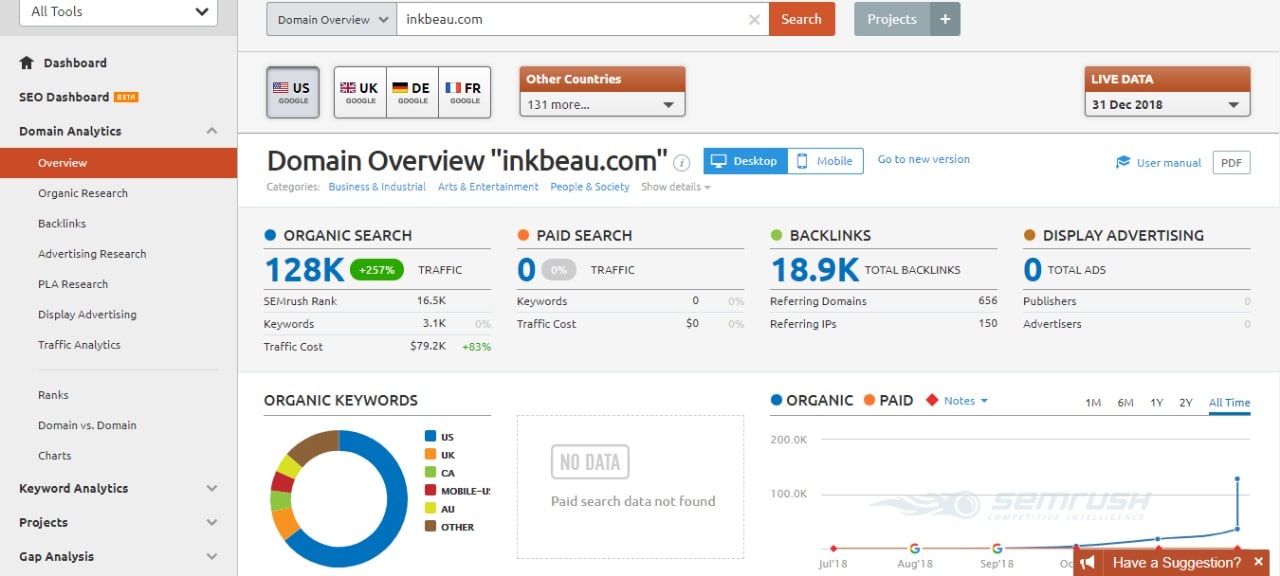The height and width of the screenshot is (576, 1280).
Task: Open PLA Research in sidebar
Action: 73,284
